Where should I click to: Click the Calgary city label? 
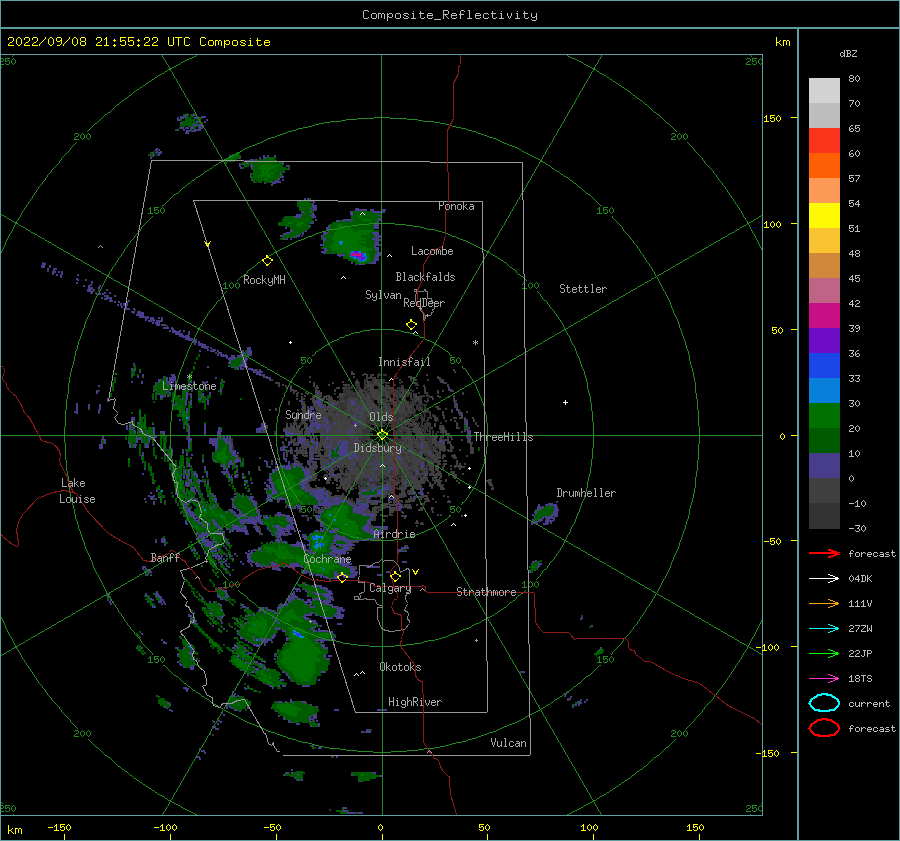(x=390, y=588)
